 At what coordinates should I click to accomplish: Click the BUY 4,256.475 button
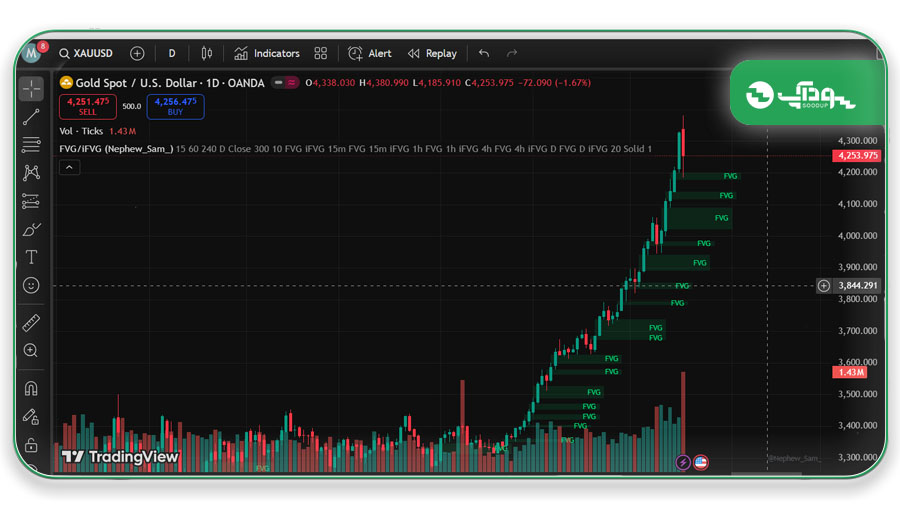[x=175, y=106]
